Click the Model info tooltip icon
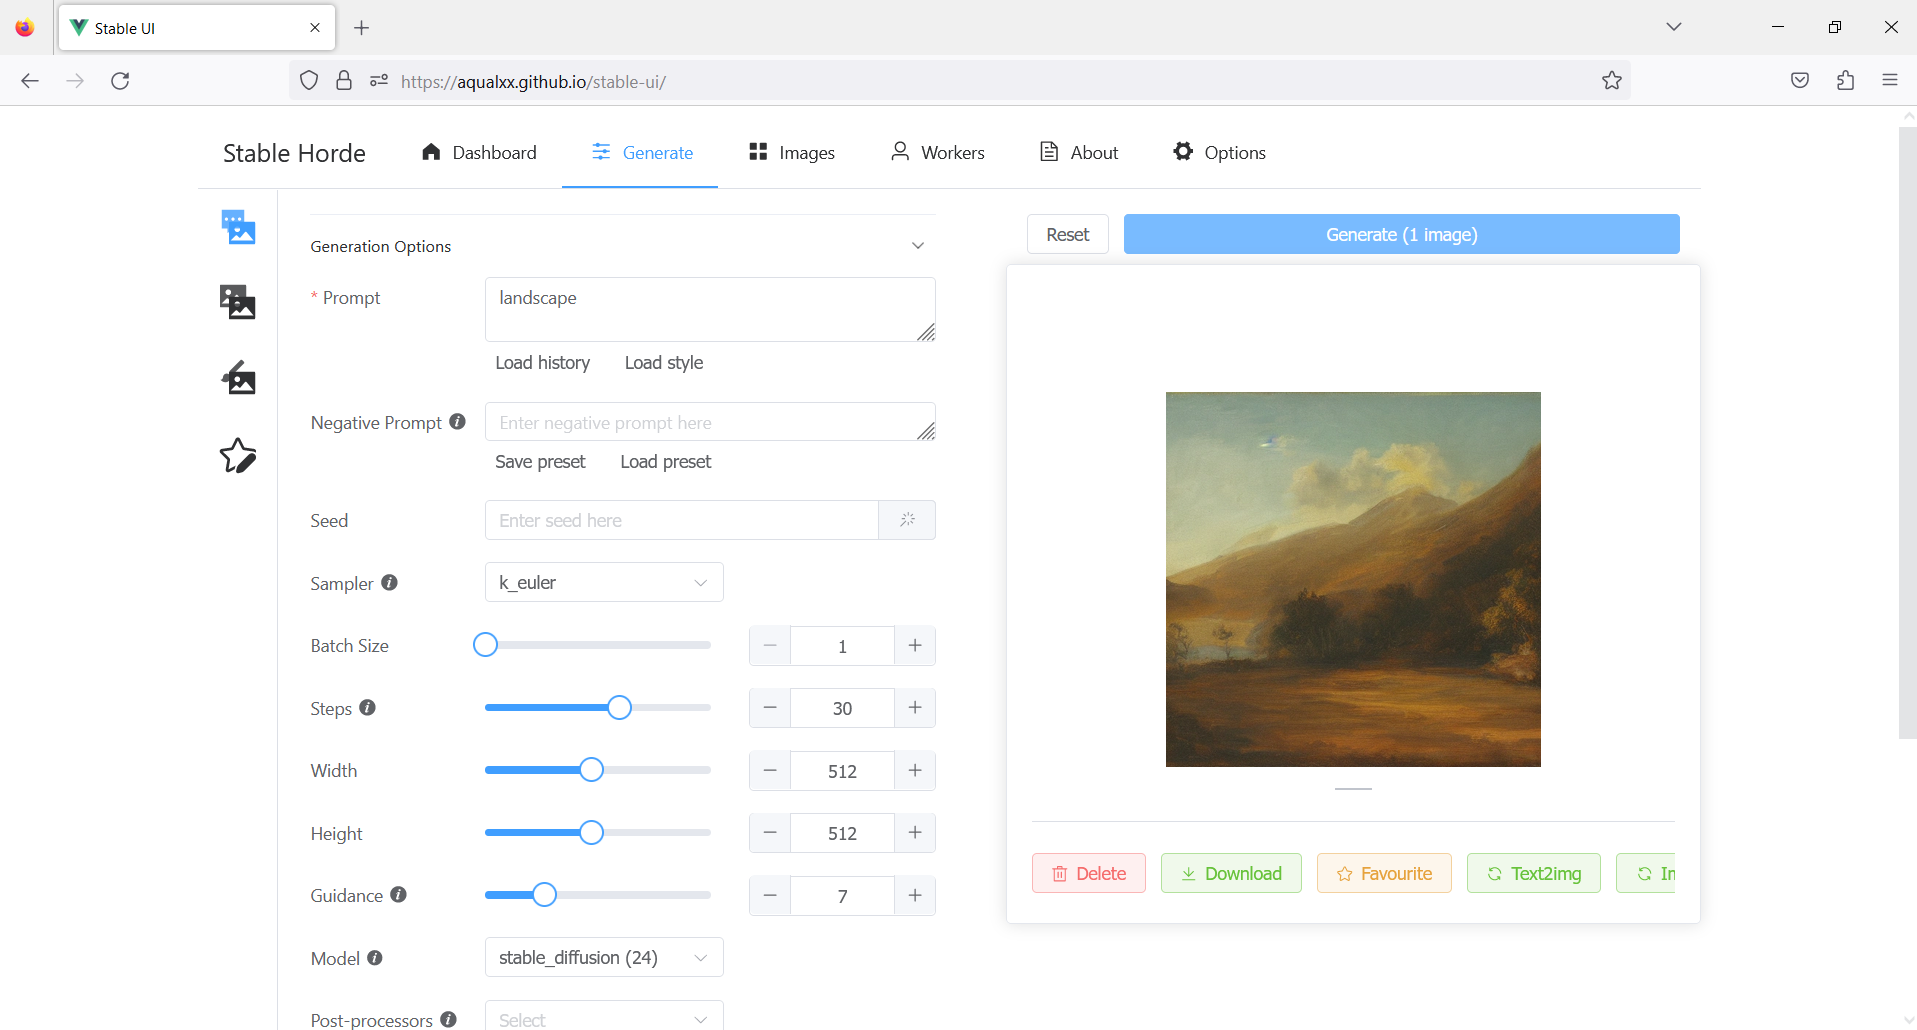The width and height of the screenshot is (1917, 1030). pos(375,957)
